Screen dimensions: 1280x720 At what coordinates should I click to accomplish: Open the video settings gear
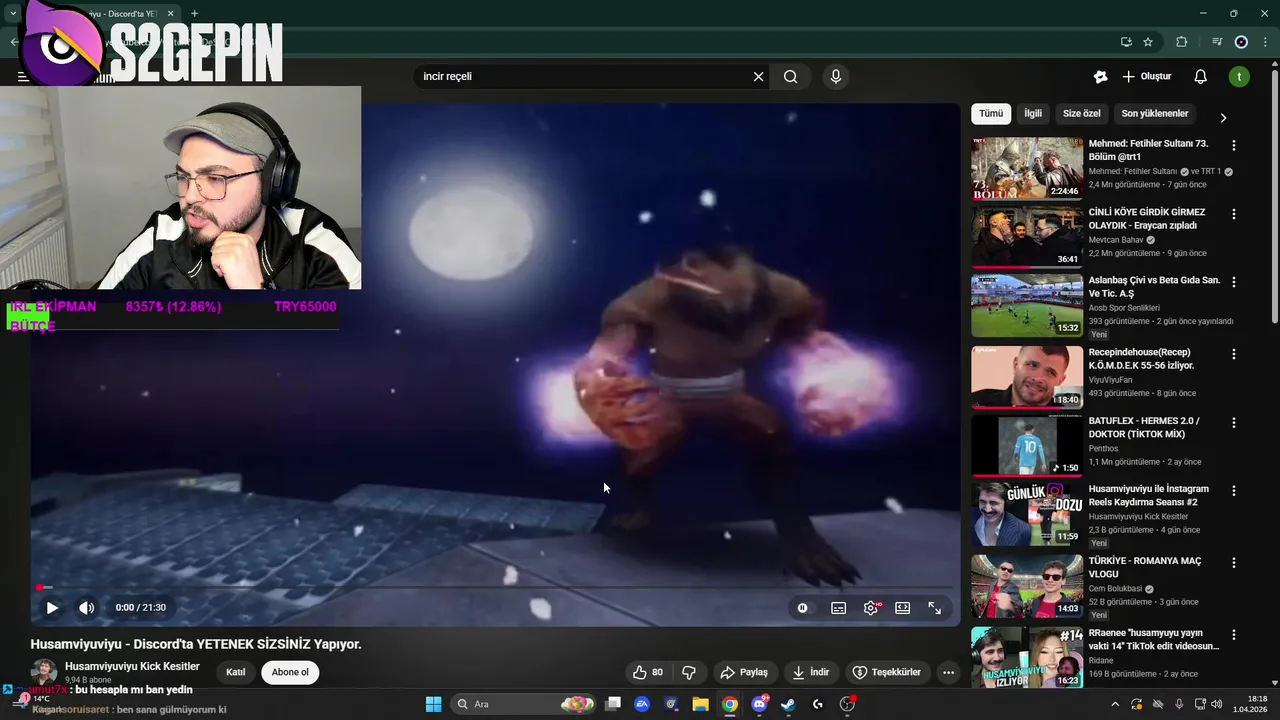pos(871,607)
